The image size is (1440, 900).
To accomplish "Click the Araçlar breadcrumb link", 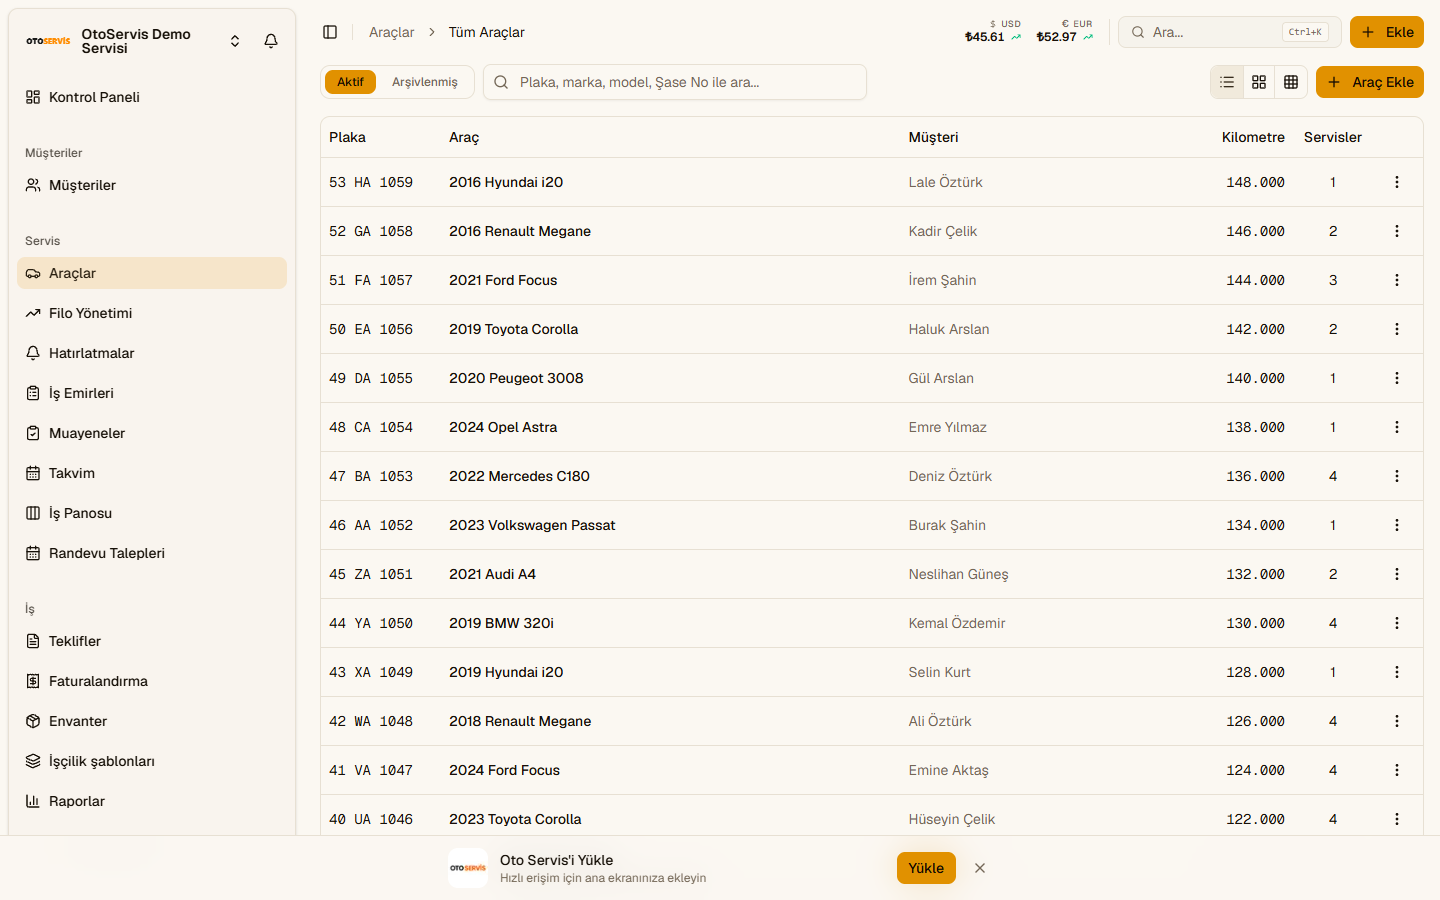I will click(391, 32).
